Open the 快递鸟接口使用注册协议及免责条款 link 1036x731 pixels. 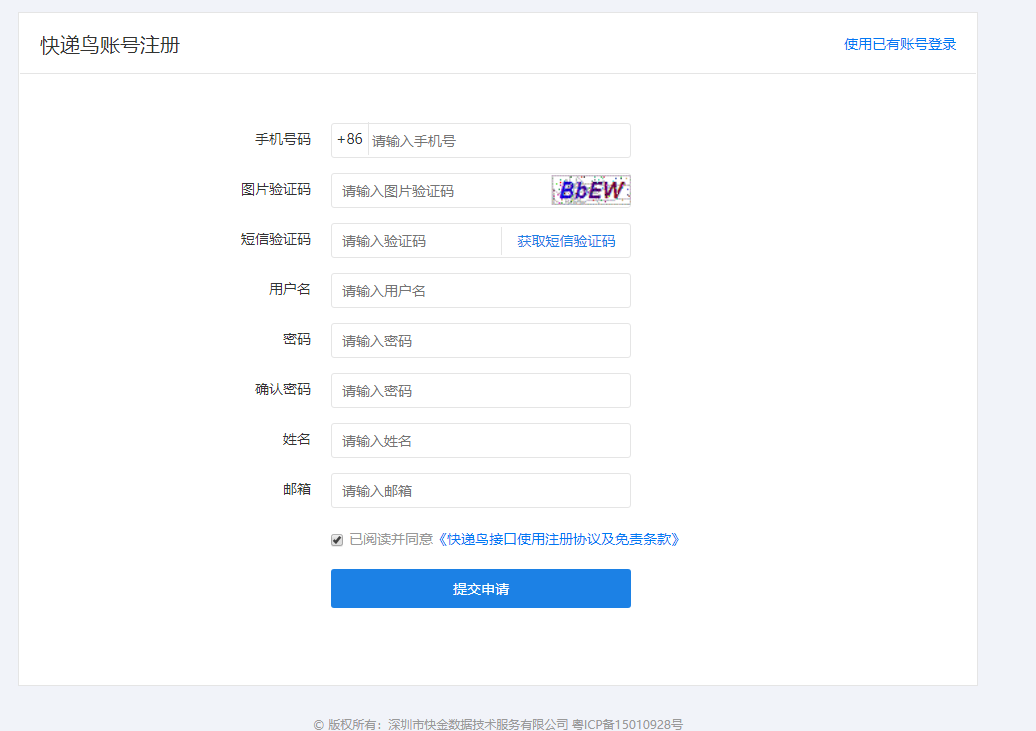coord(559,539)
